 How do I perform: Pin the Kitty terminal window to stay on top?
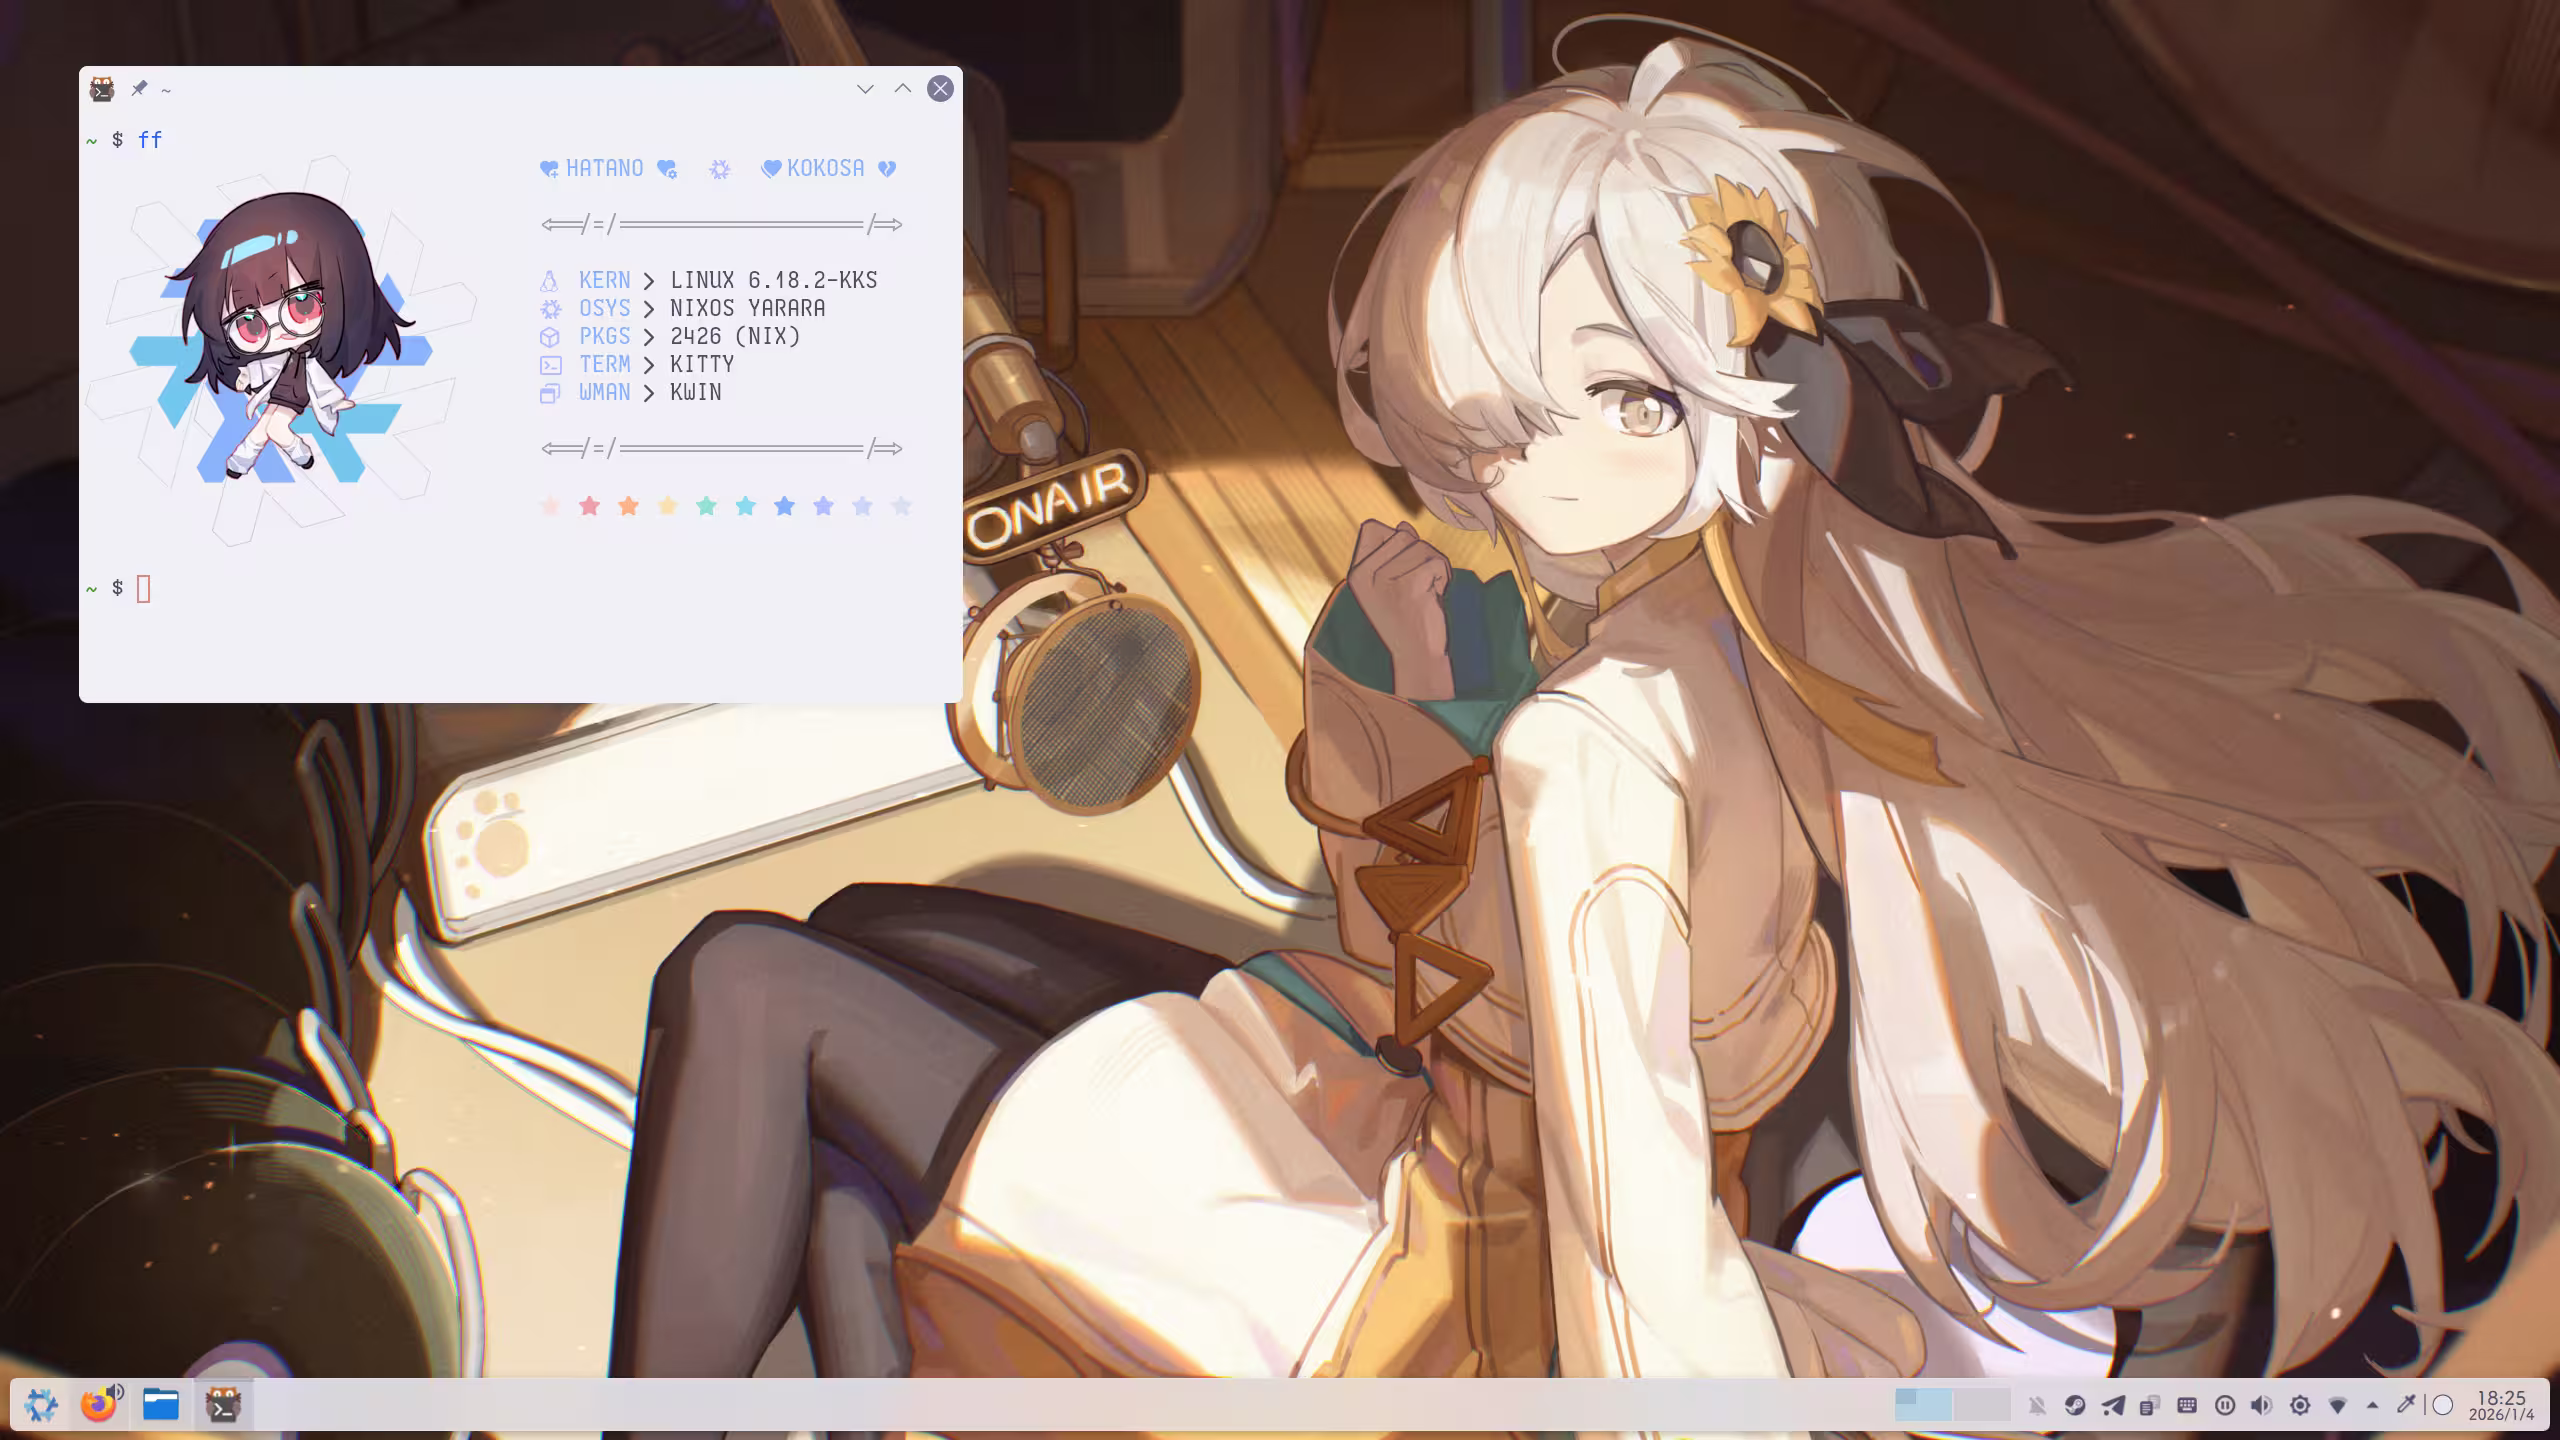[x=139, y=89]
